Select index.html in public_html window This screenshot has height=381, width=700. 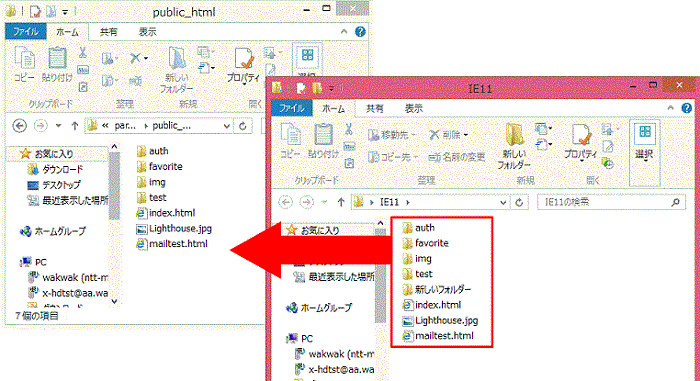(166, 213)
